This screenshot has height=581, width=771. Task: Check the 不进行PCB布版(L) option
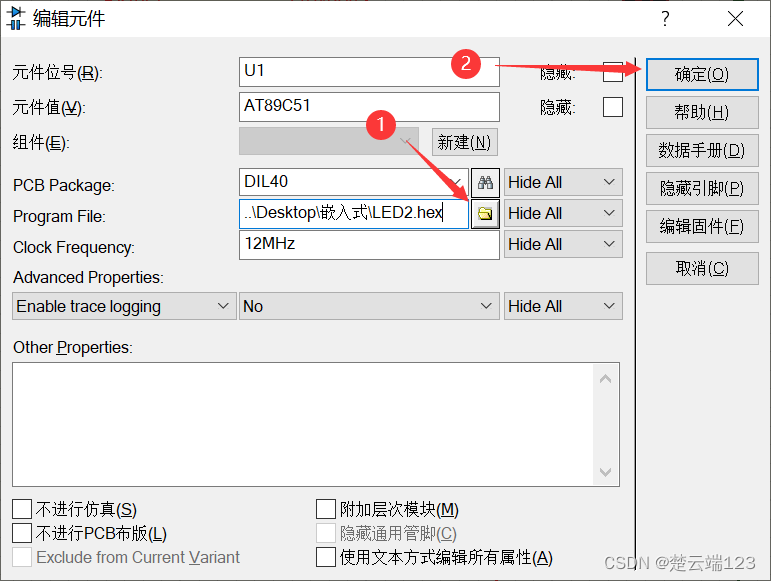[x=22, y=533]
